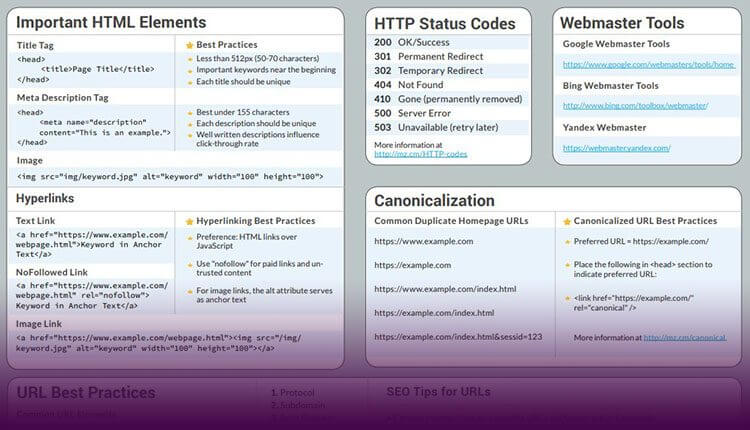Select 'Best under 155 characters' bullet

tap(243, 112)
